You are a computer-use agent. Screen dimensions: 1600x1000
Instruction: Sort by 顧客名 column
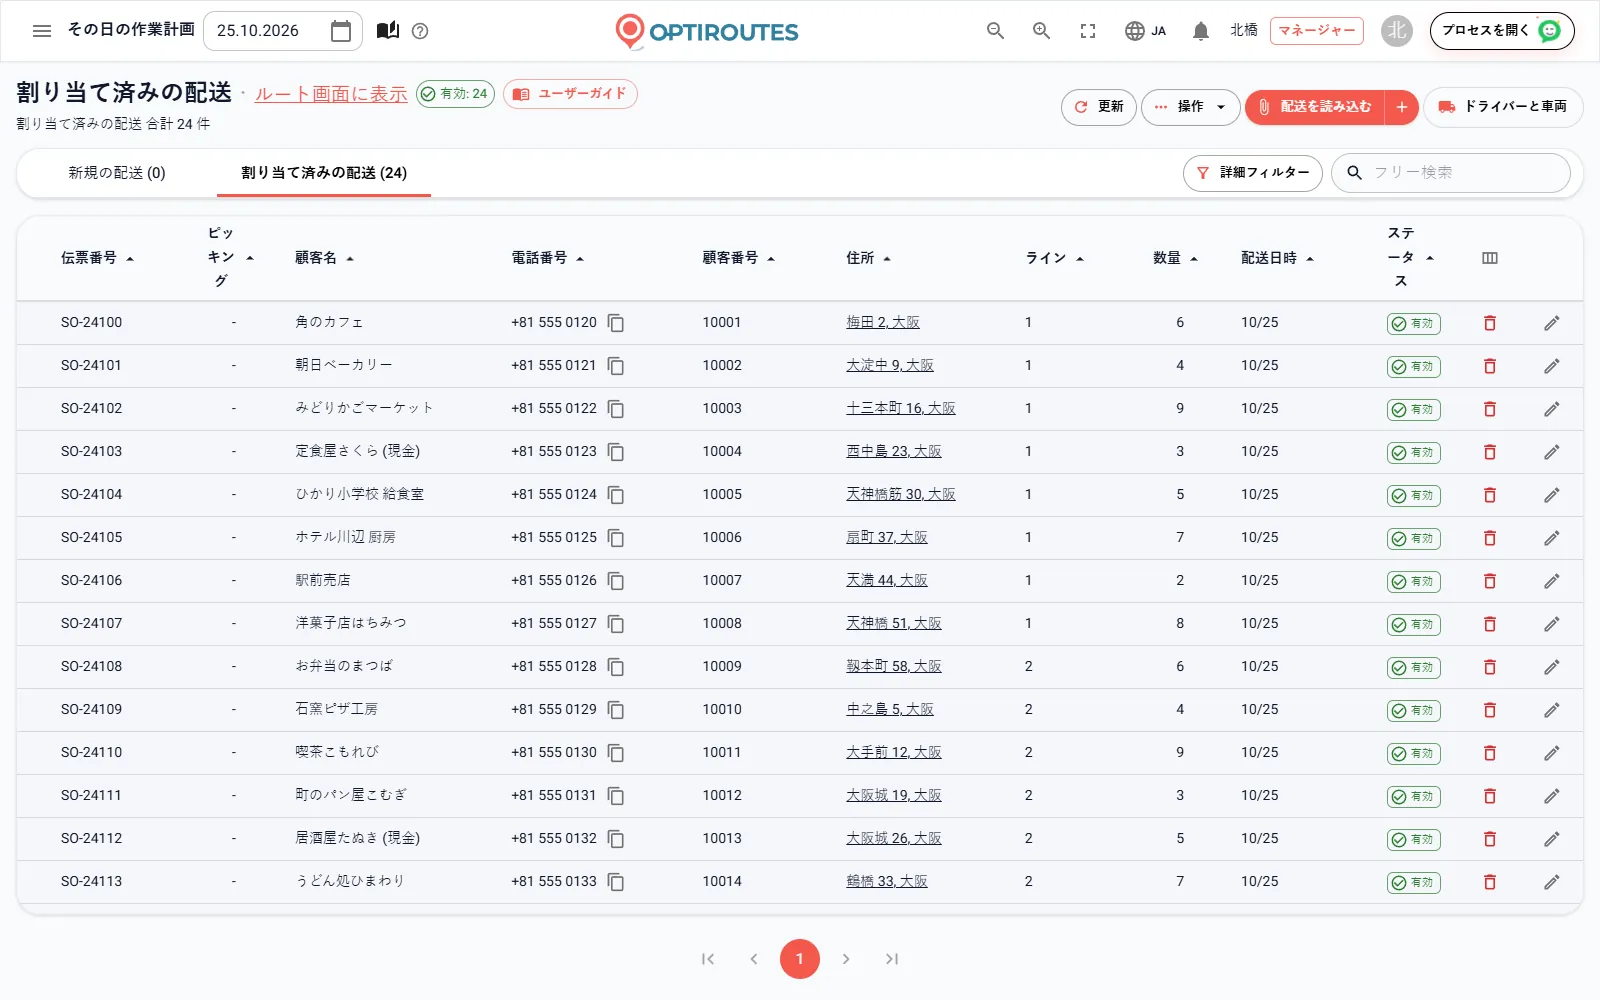point(324,258)
